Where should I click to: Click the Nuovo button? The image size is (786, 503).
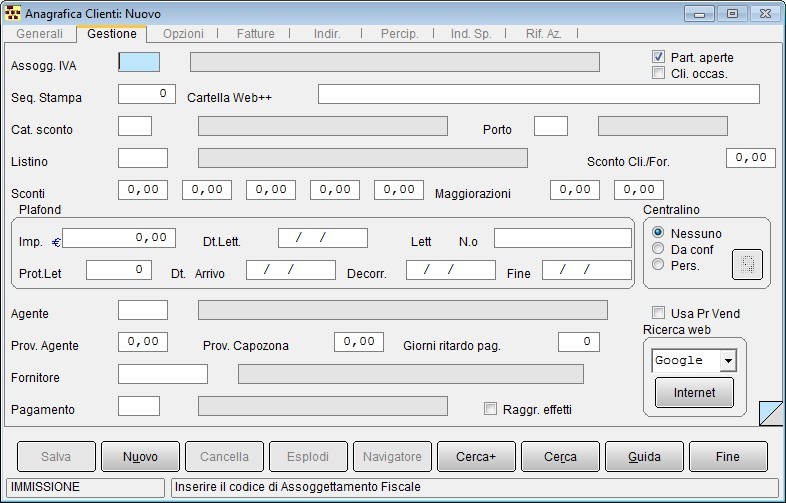click(x=140, y=456)
